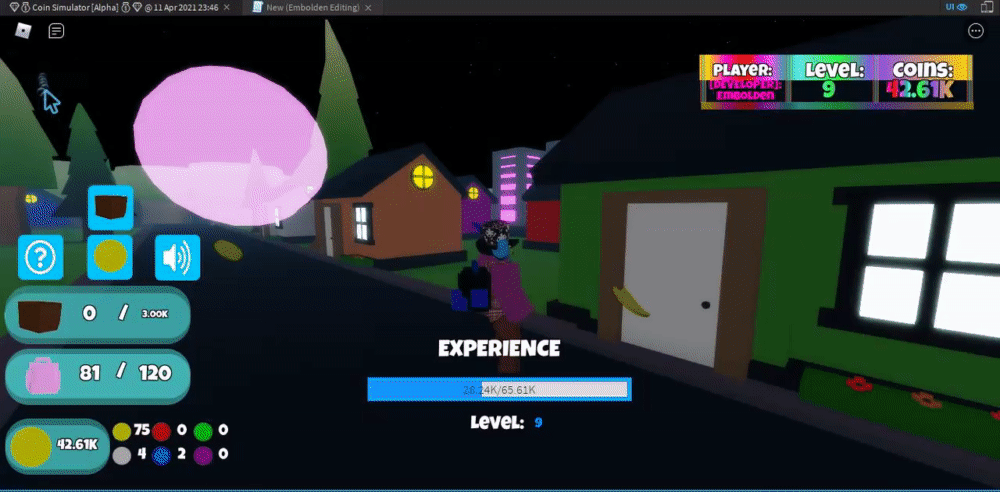Click the COINS panel showing 42.61K

click(x=921, y=82)
